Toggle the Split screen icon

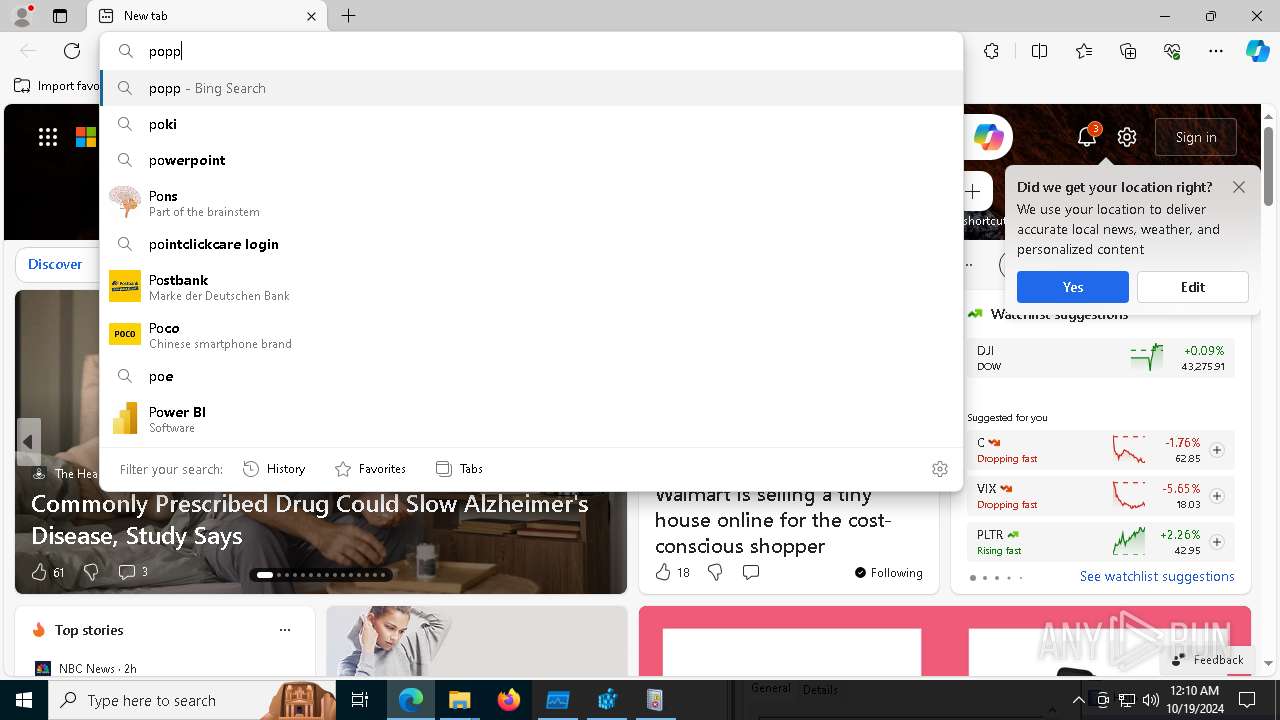click(1039, 51)
